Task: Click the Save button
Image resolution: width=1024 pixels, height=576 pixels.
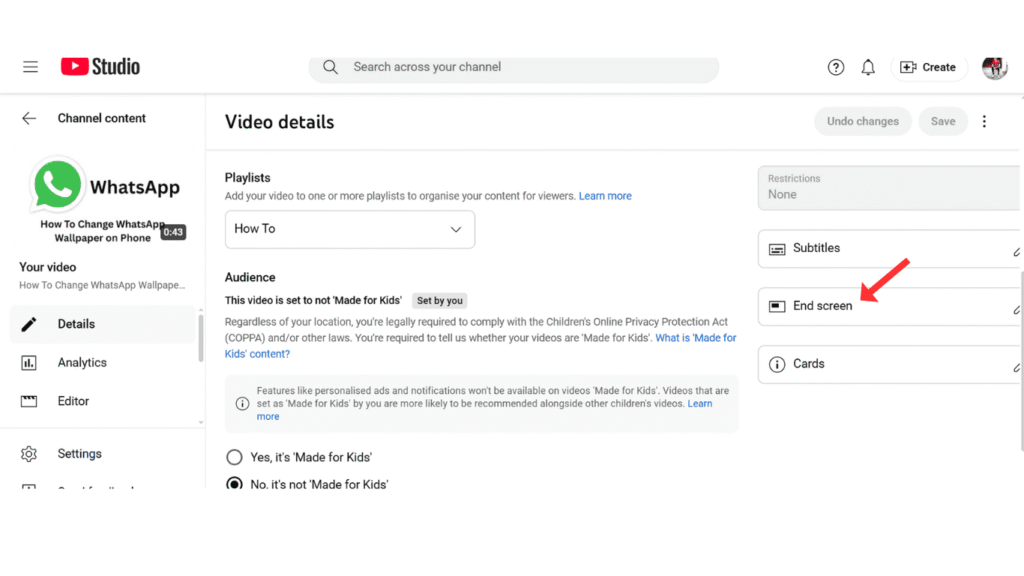Action: [943, 121]
